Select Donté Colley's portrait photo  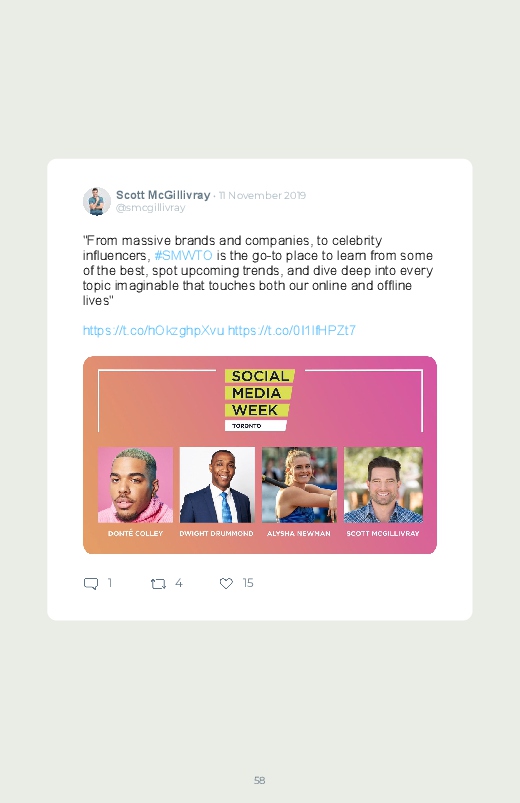pos(135,484)
